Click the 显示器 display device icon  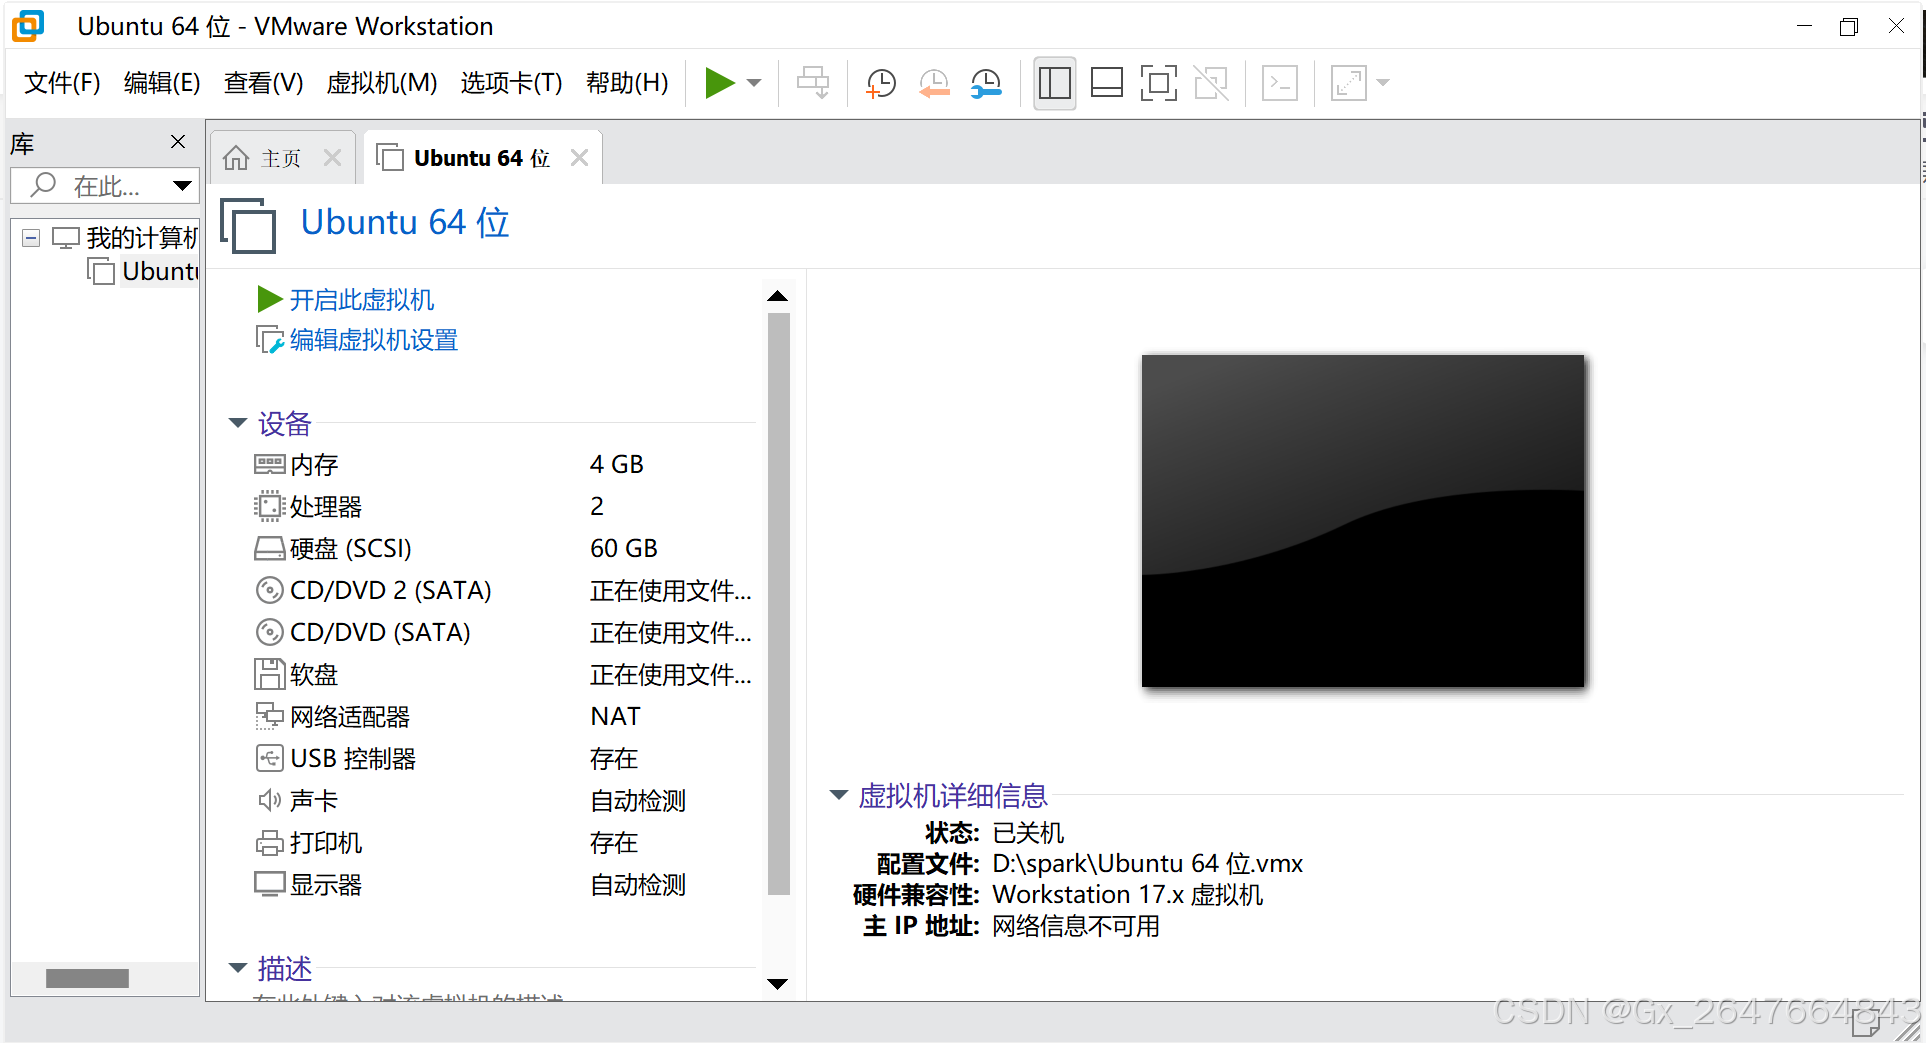click(269, 885)
